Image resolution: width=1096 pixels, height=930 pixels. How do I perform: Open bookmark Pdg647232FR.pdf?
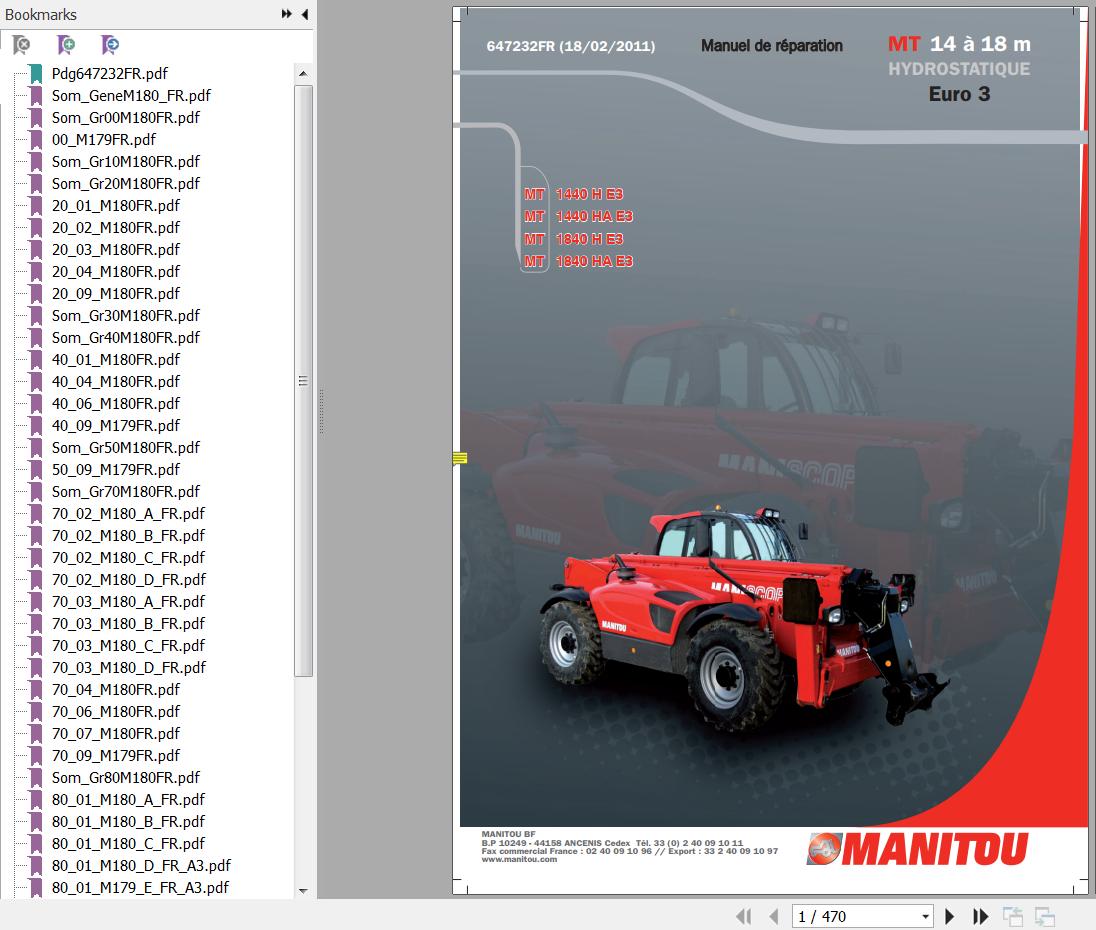click(110, 73)
